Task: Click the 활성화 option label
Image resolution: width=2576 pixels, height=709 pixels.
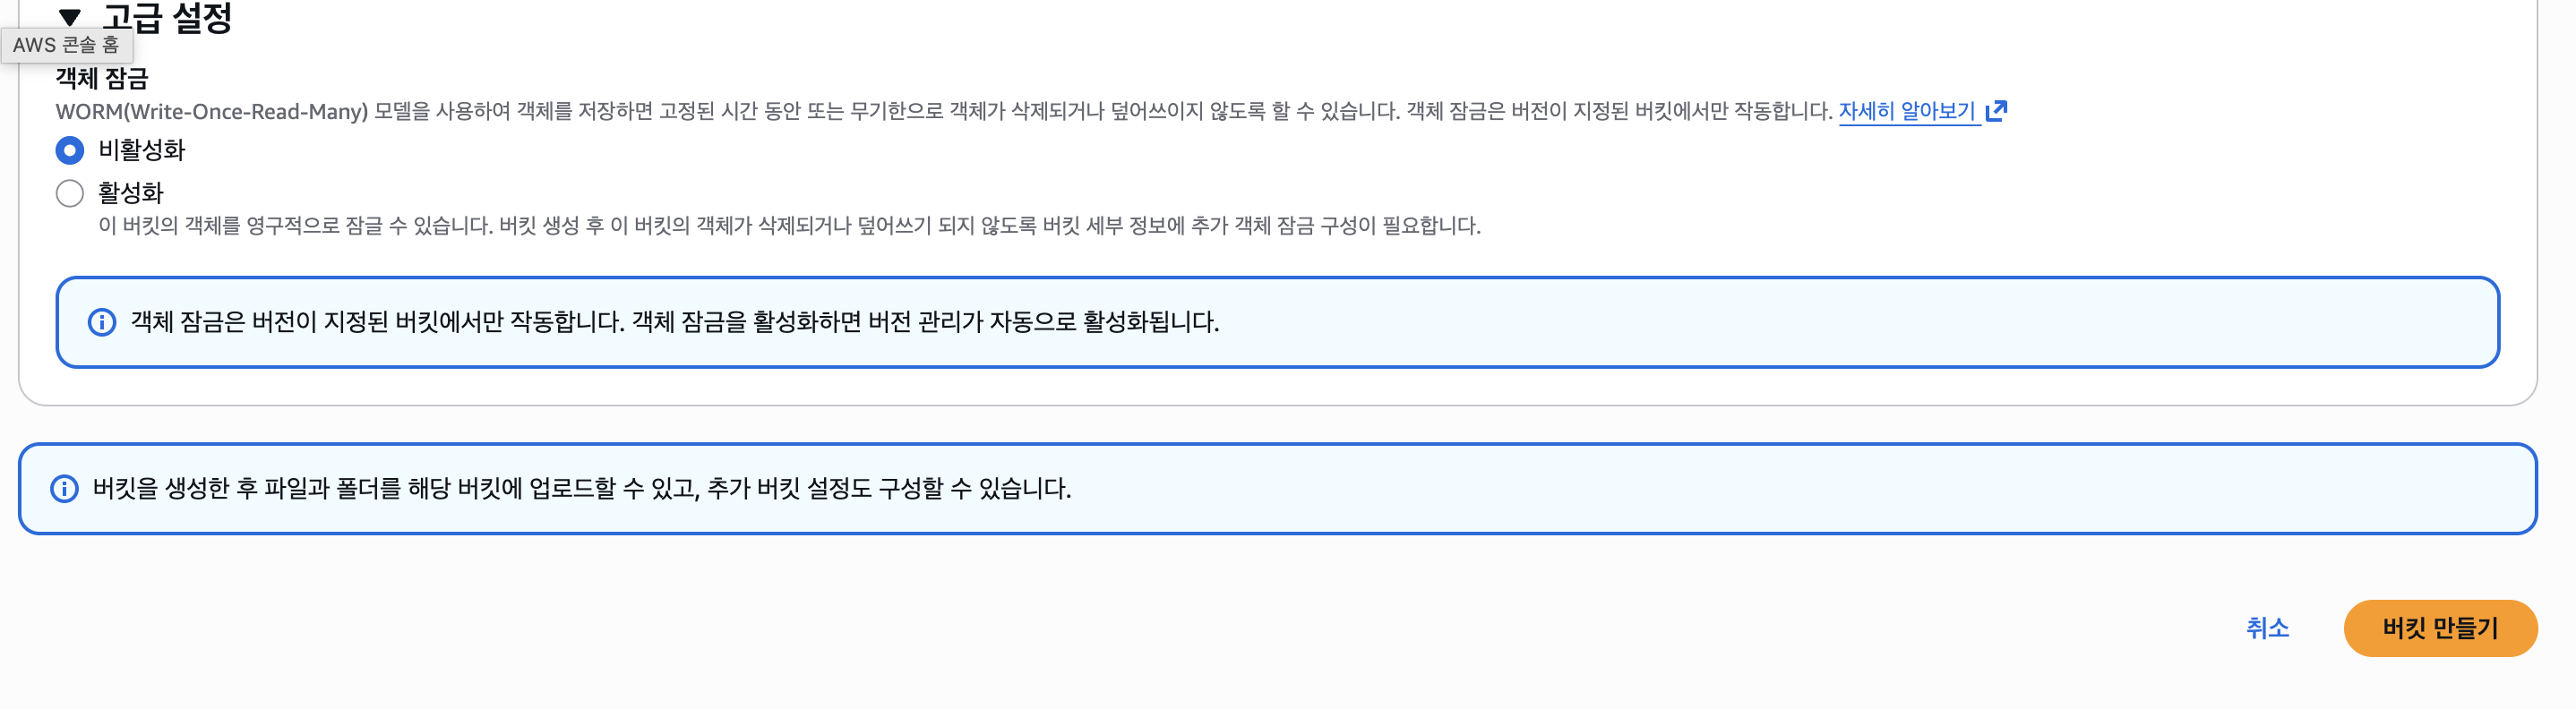Action: tap(130, 193)
